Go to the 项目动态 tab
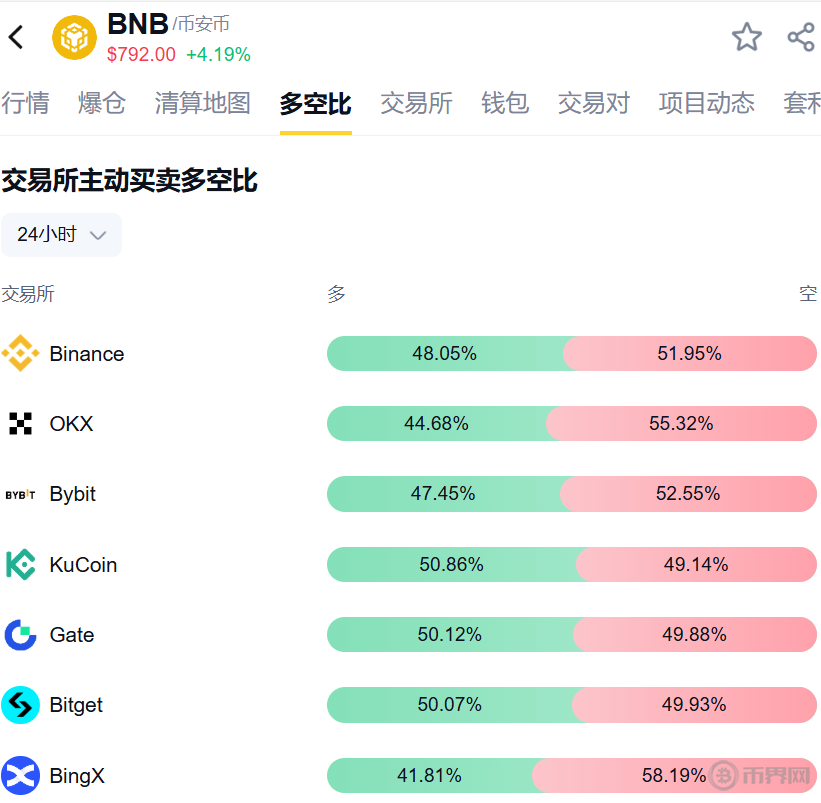821x803 pixels. (x=707, y=103)
